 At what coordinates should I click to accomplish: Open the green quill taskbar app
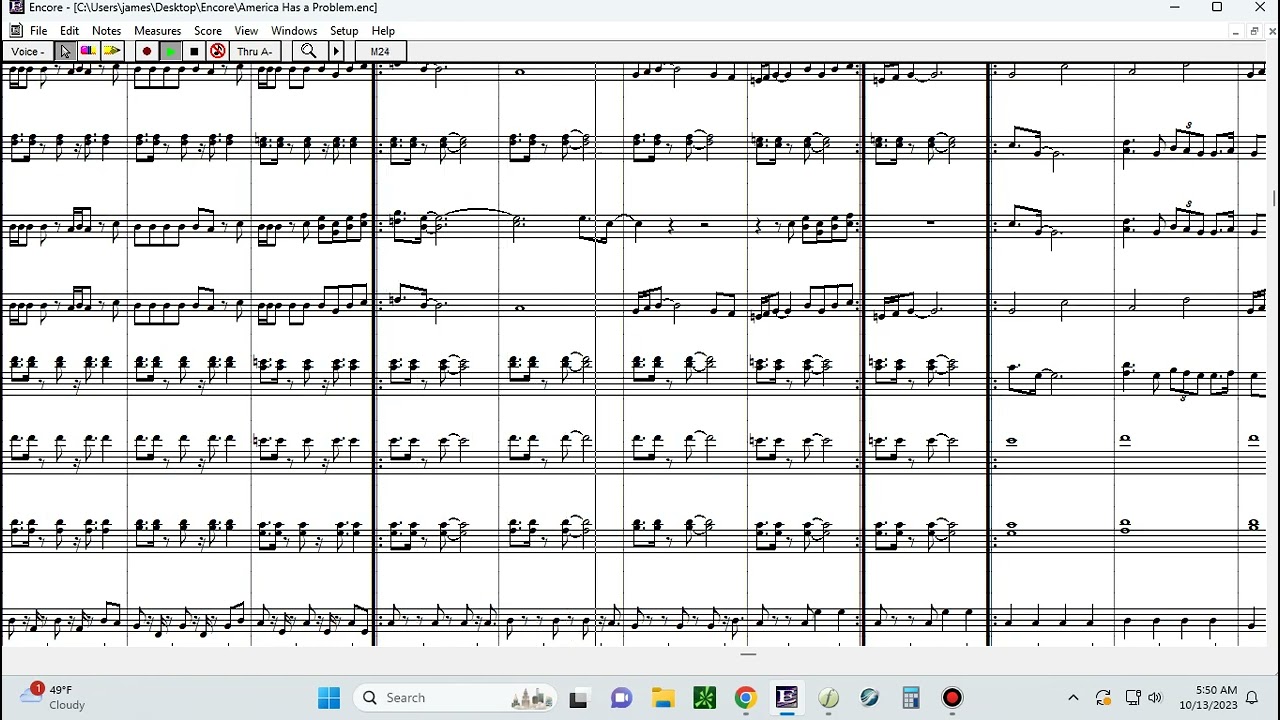(829, 698)
